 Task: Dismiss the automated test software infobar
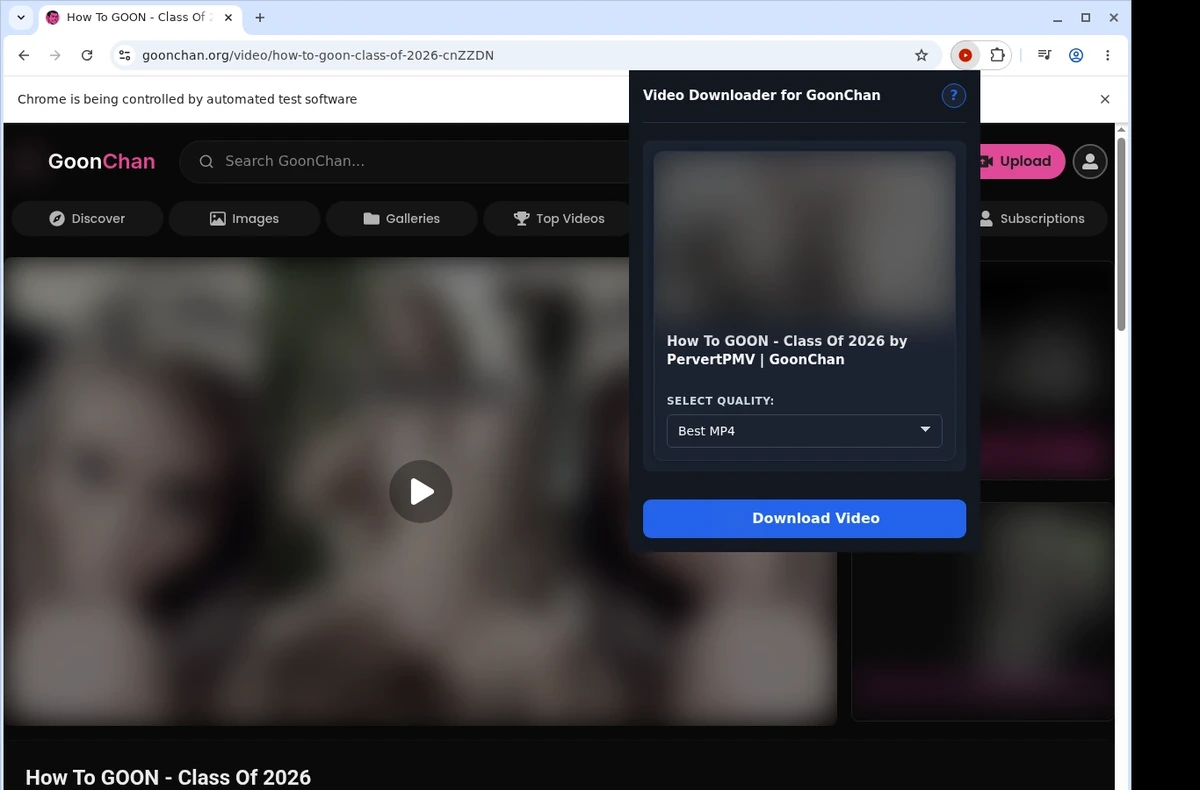[x=1105, y=99]
